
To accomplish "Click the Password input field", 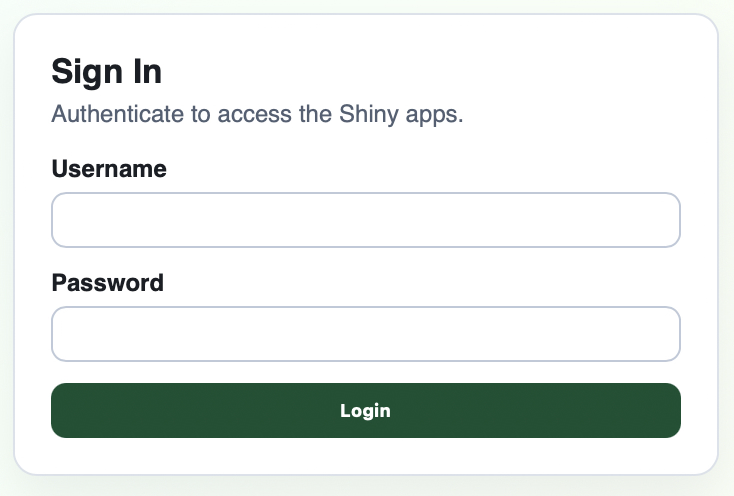I will click(366, 334).
